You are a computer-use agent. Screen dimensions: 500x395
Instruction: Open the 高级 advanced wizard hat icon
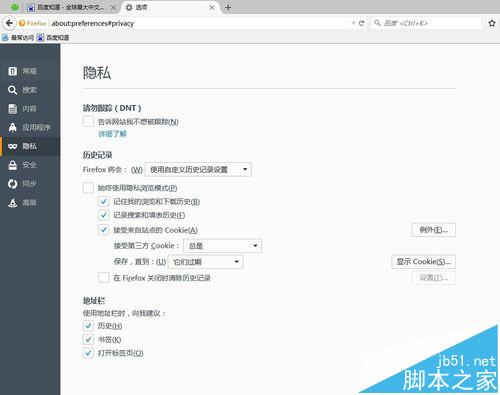pyautogui.click(x=12, y=202)
